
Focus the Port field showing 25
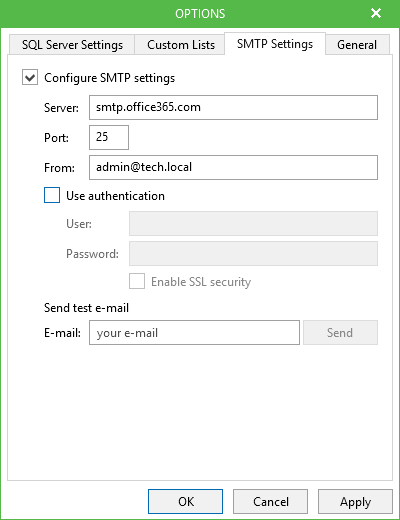[109, 137]
